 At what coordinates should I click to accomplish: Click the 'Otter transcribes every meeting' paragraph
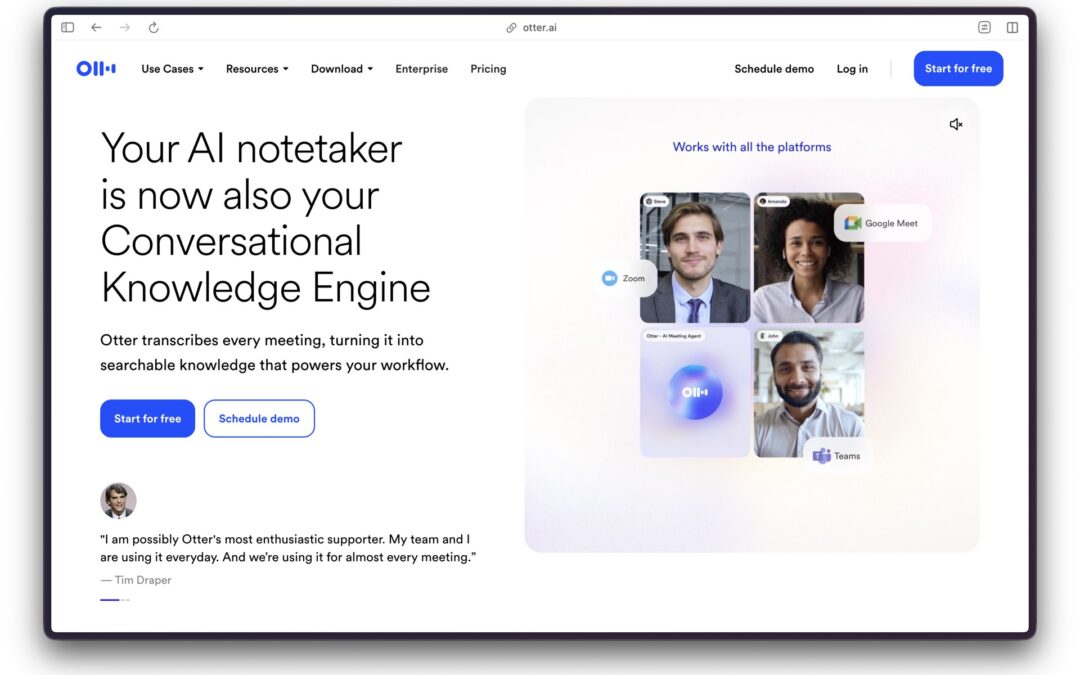[x=274, y=353]
